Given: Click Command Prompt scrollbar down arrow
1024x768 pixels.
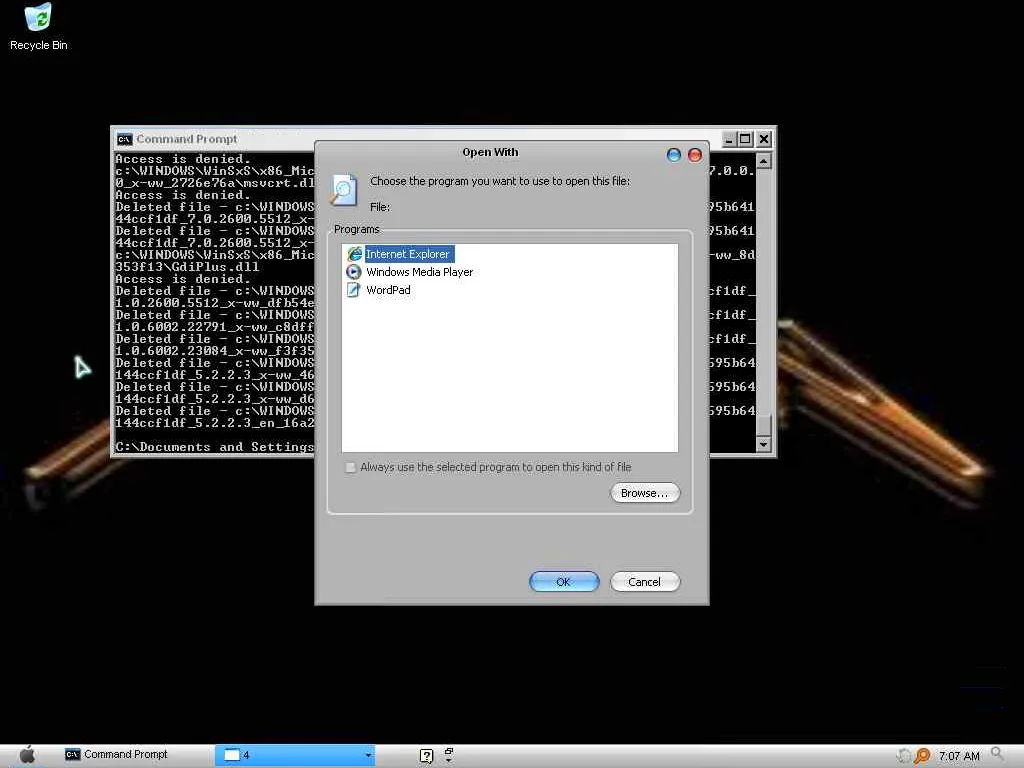Looking at the screenshot, I should tap(764, 445).
